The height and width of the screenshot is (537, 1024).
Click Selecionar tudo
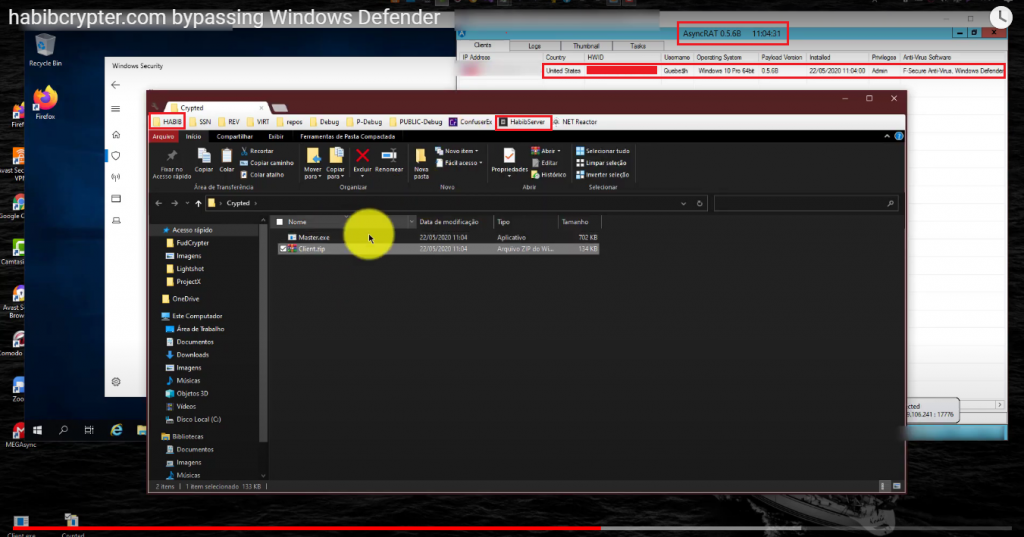[602, 151]
